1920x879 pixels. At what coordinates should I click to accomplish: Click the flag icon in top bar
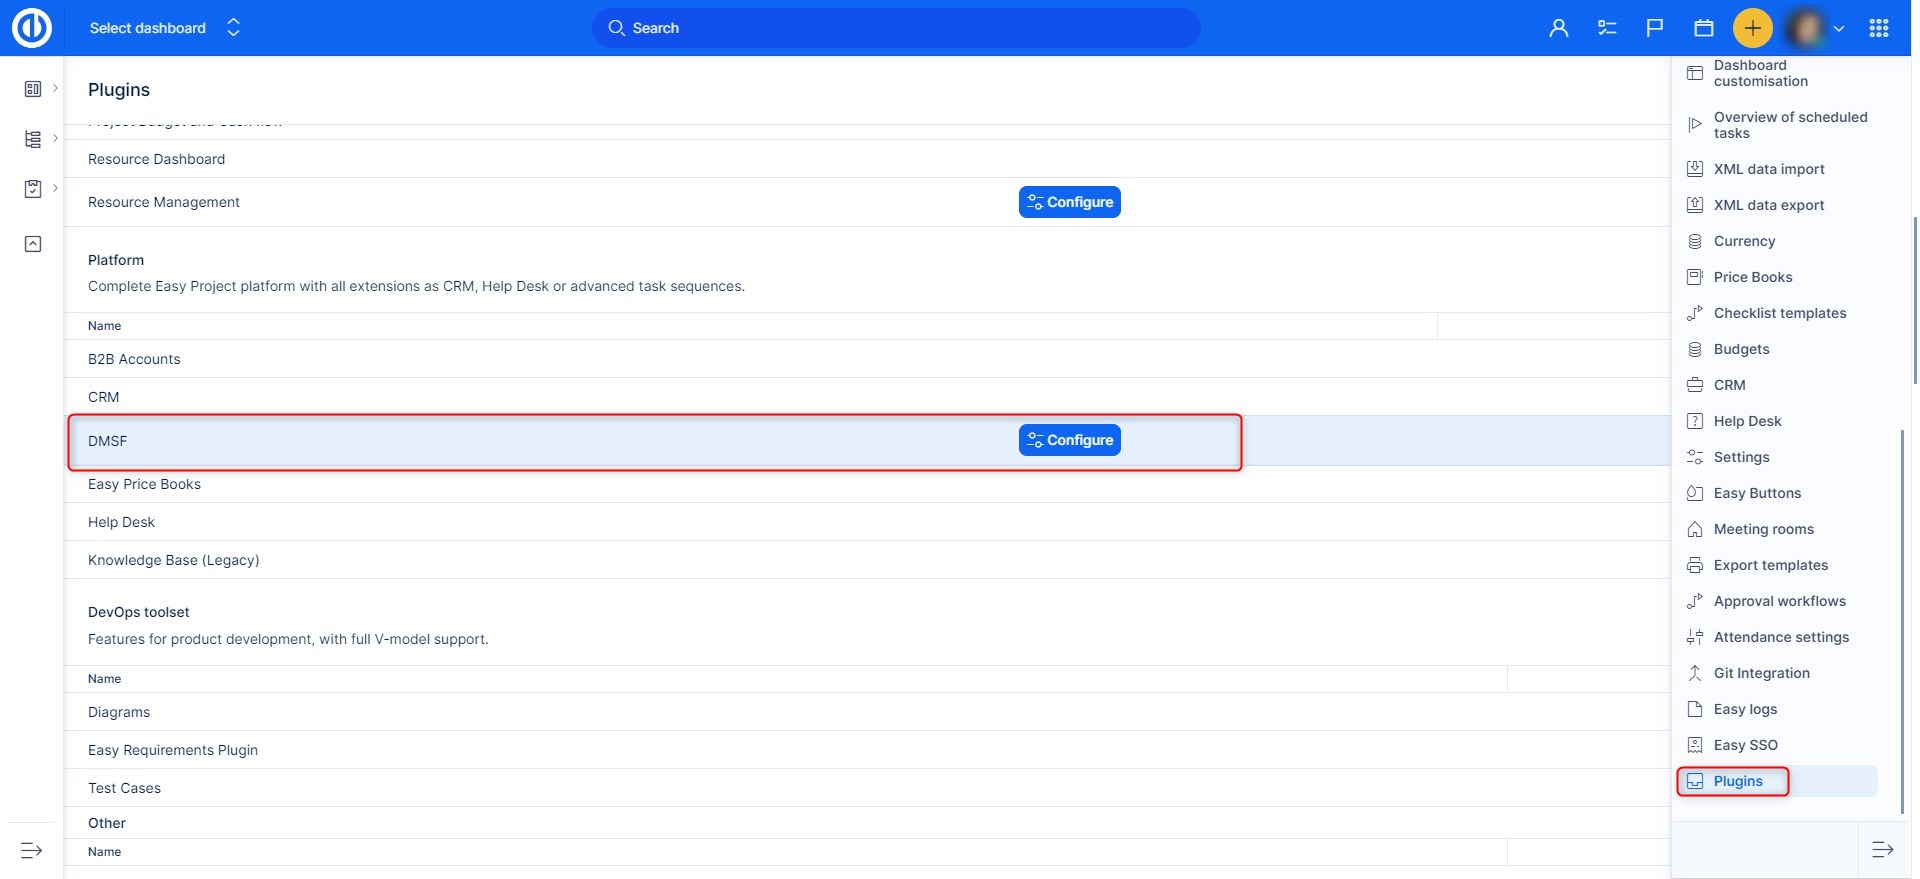coord(1655,28)
